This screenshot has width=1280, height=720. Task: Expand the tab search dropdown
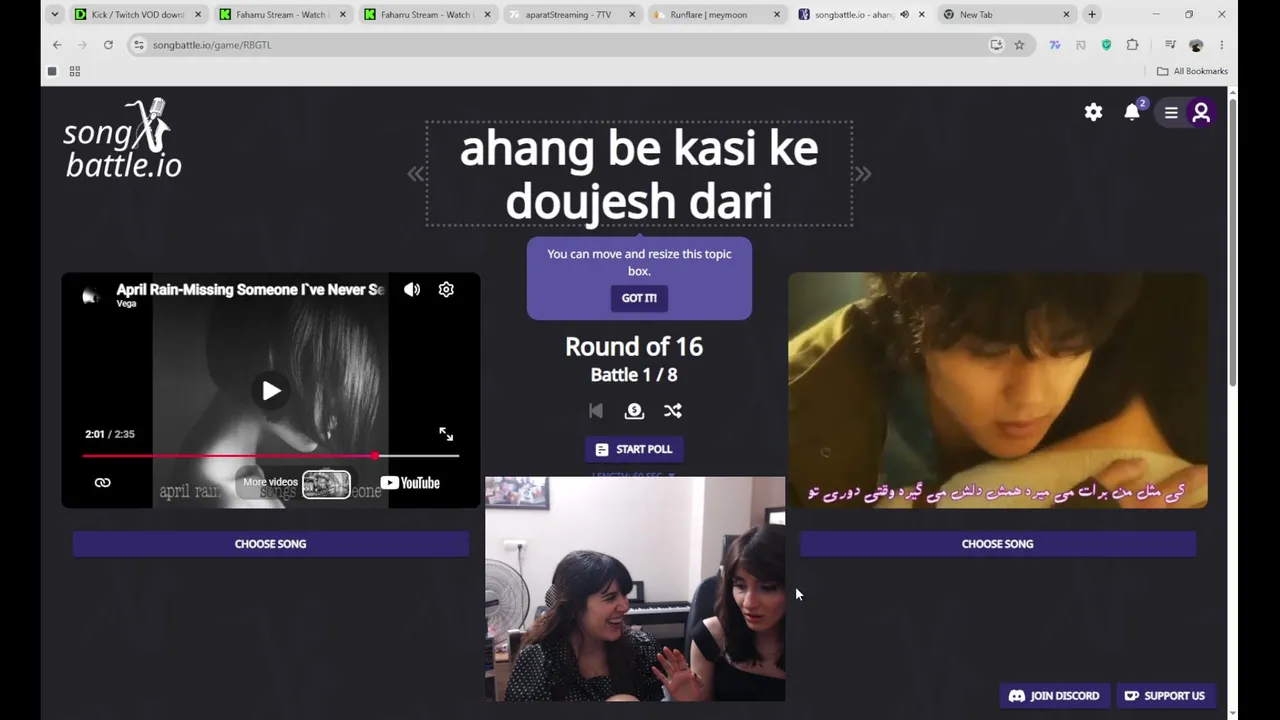click(54, 15)
